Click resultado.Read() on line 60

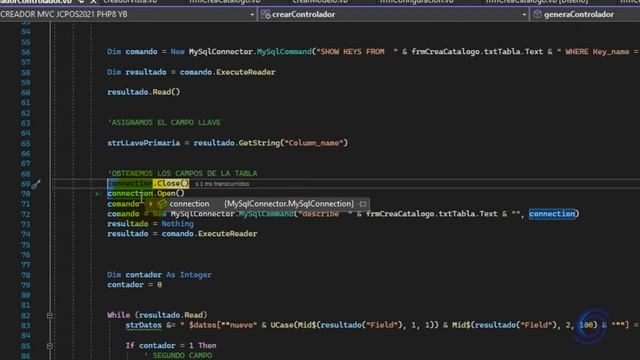click(144, 92)
